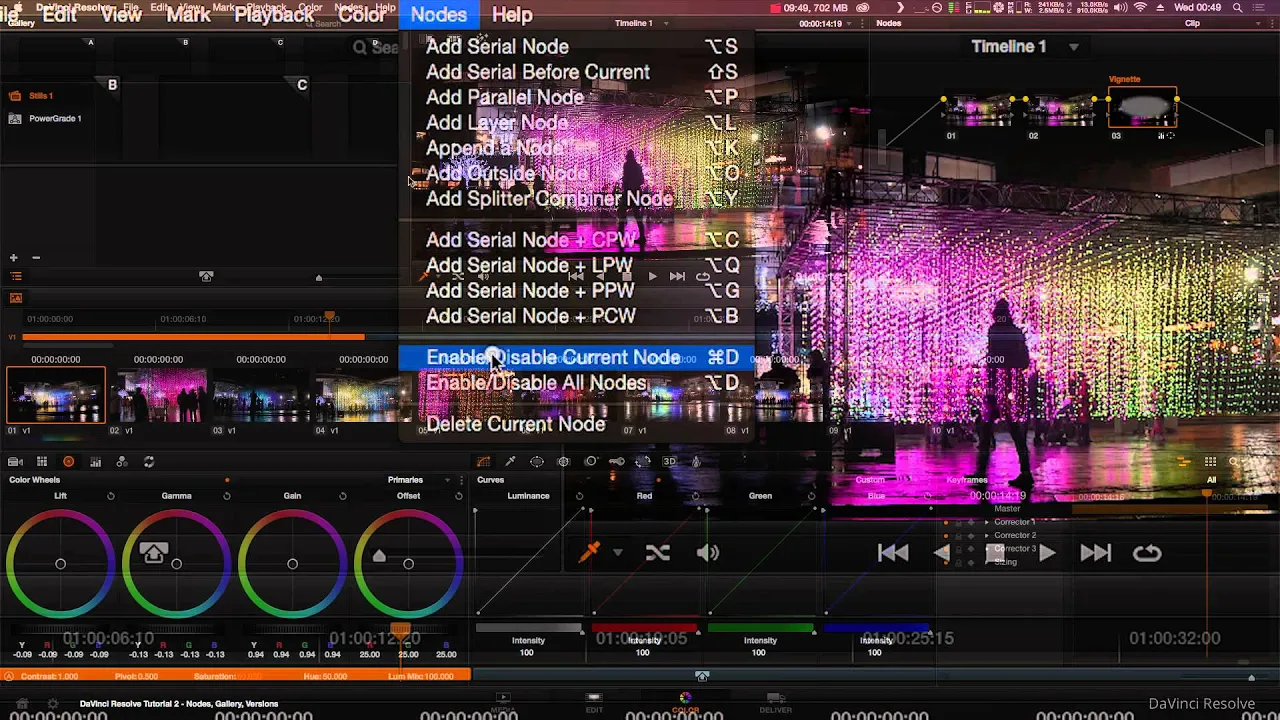Choose Add Parallel Node
Image resolution: width=1280 pixels, height=720 pixels.
576,97
